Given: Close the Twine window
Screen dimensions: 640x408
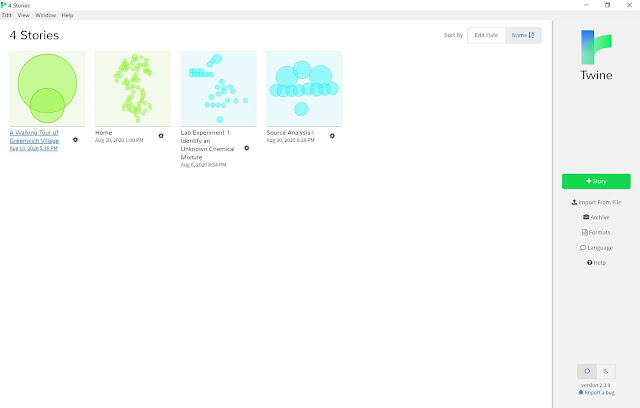Looking at the screenshot, I should click(629, 5).
